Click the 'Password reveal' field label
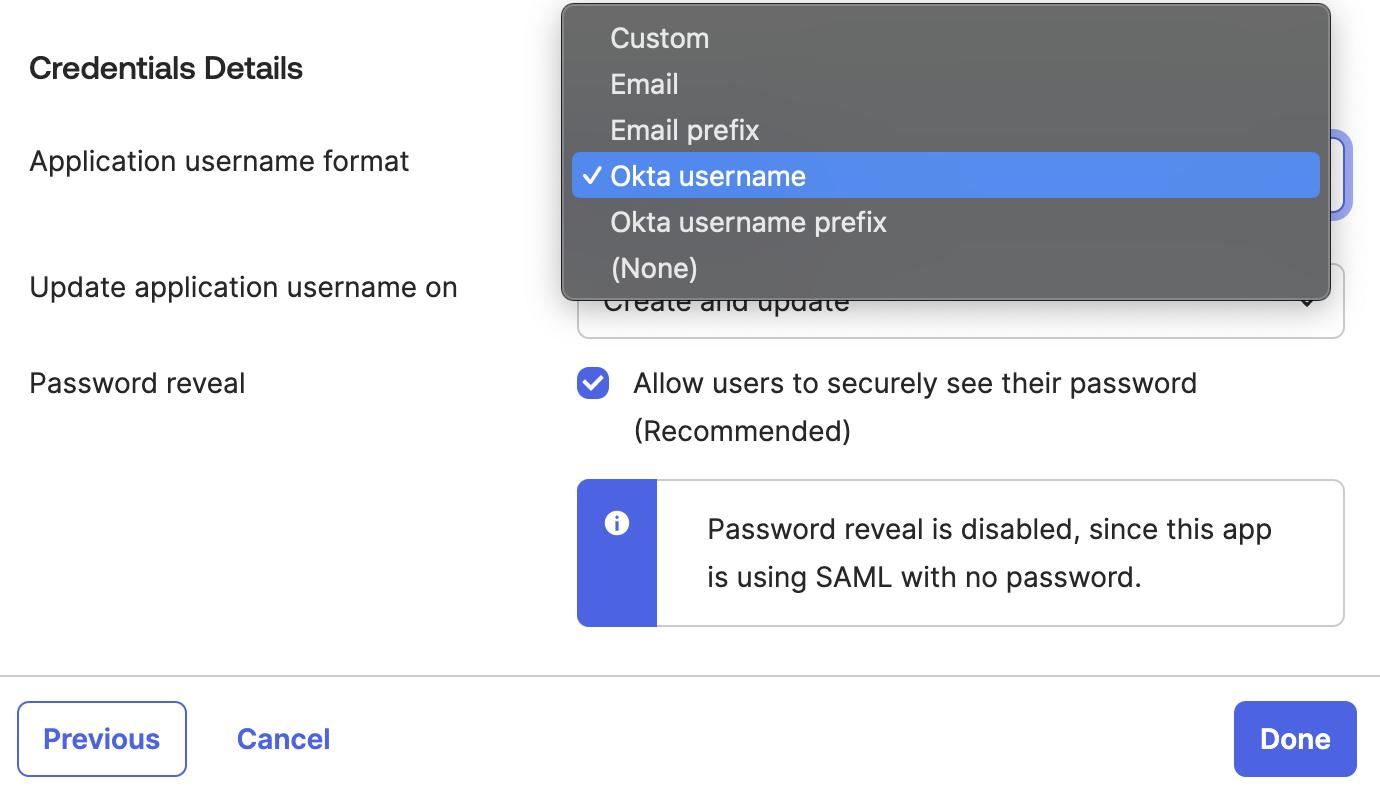 click(137, 383)
